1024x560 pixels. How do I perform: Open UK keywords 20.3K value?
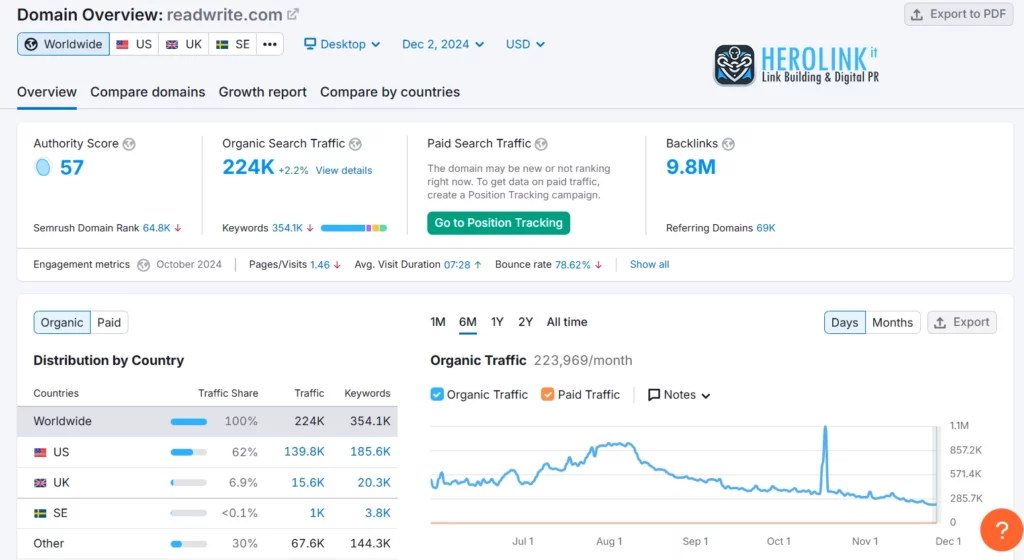click(374, 482)
